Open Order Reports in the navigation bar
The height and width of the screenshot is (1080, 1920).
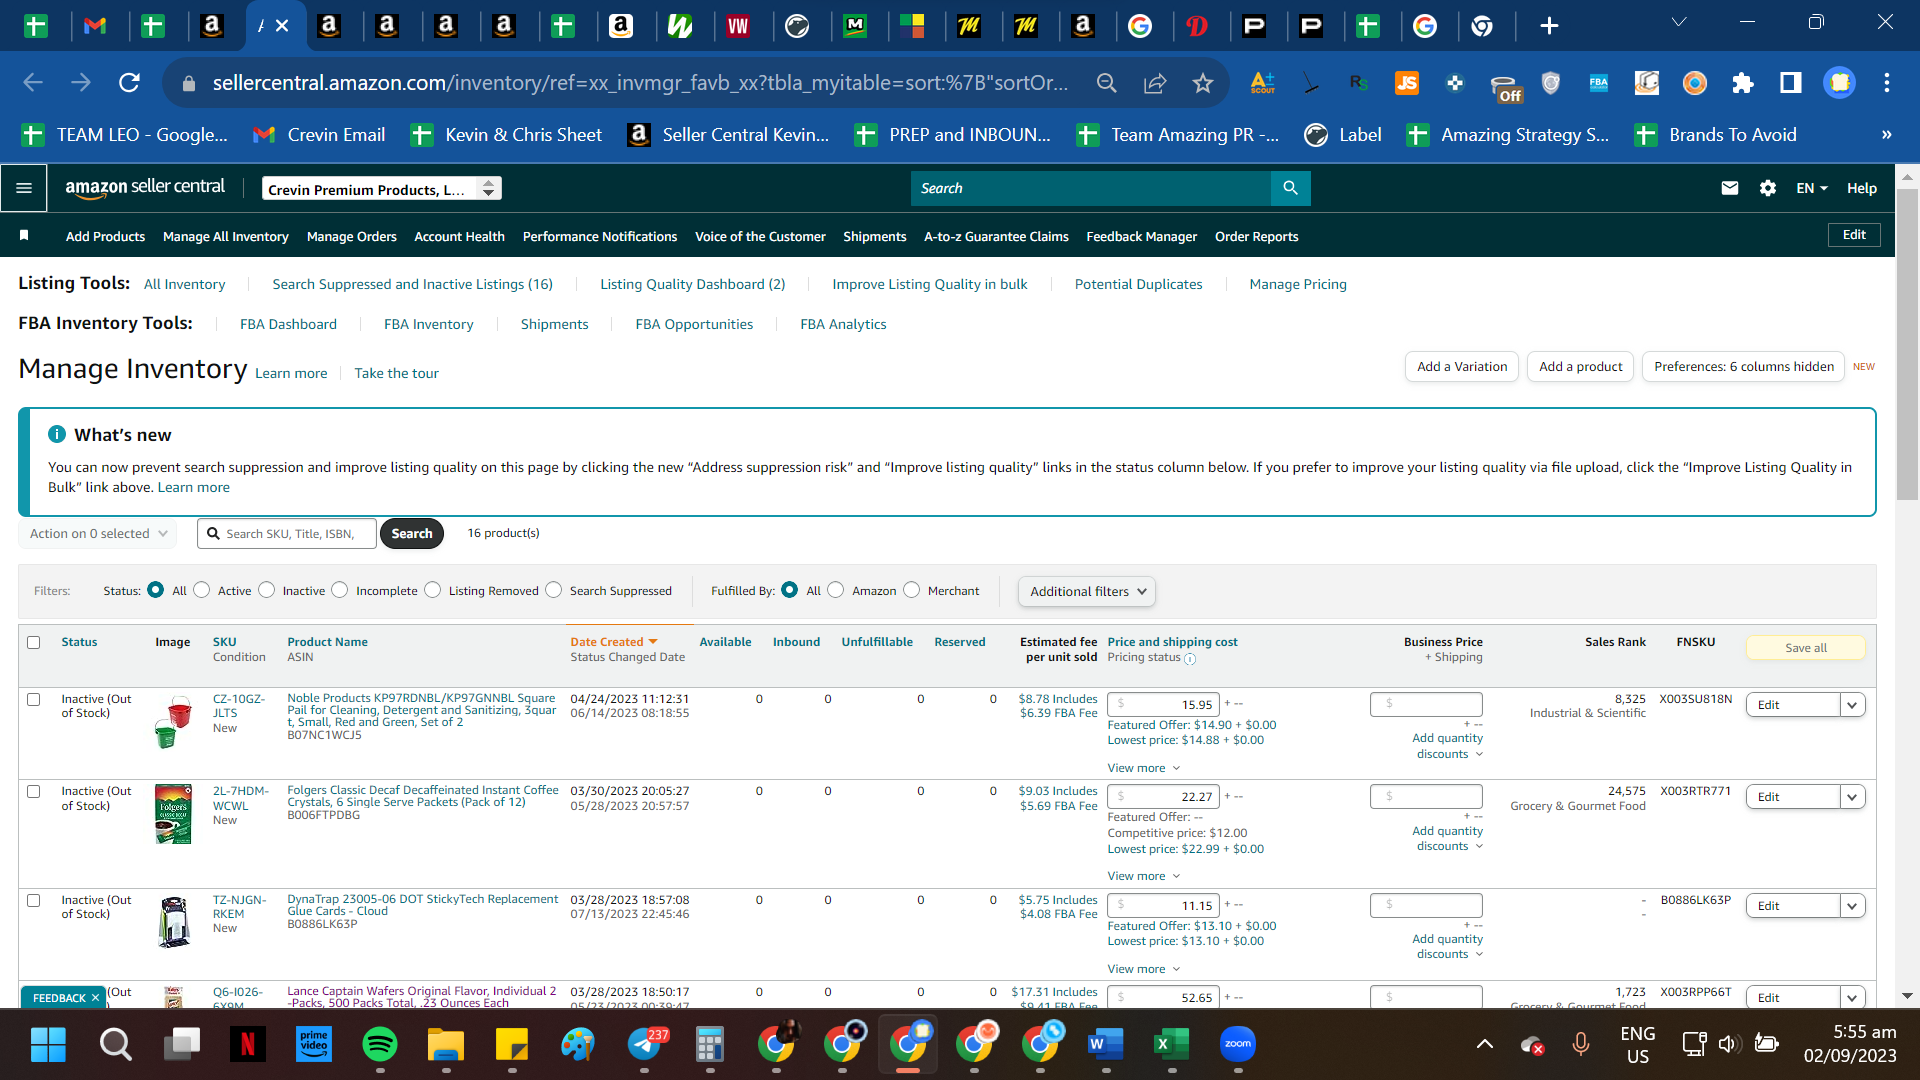1256,237
